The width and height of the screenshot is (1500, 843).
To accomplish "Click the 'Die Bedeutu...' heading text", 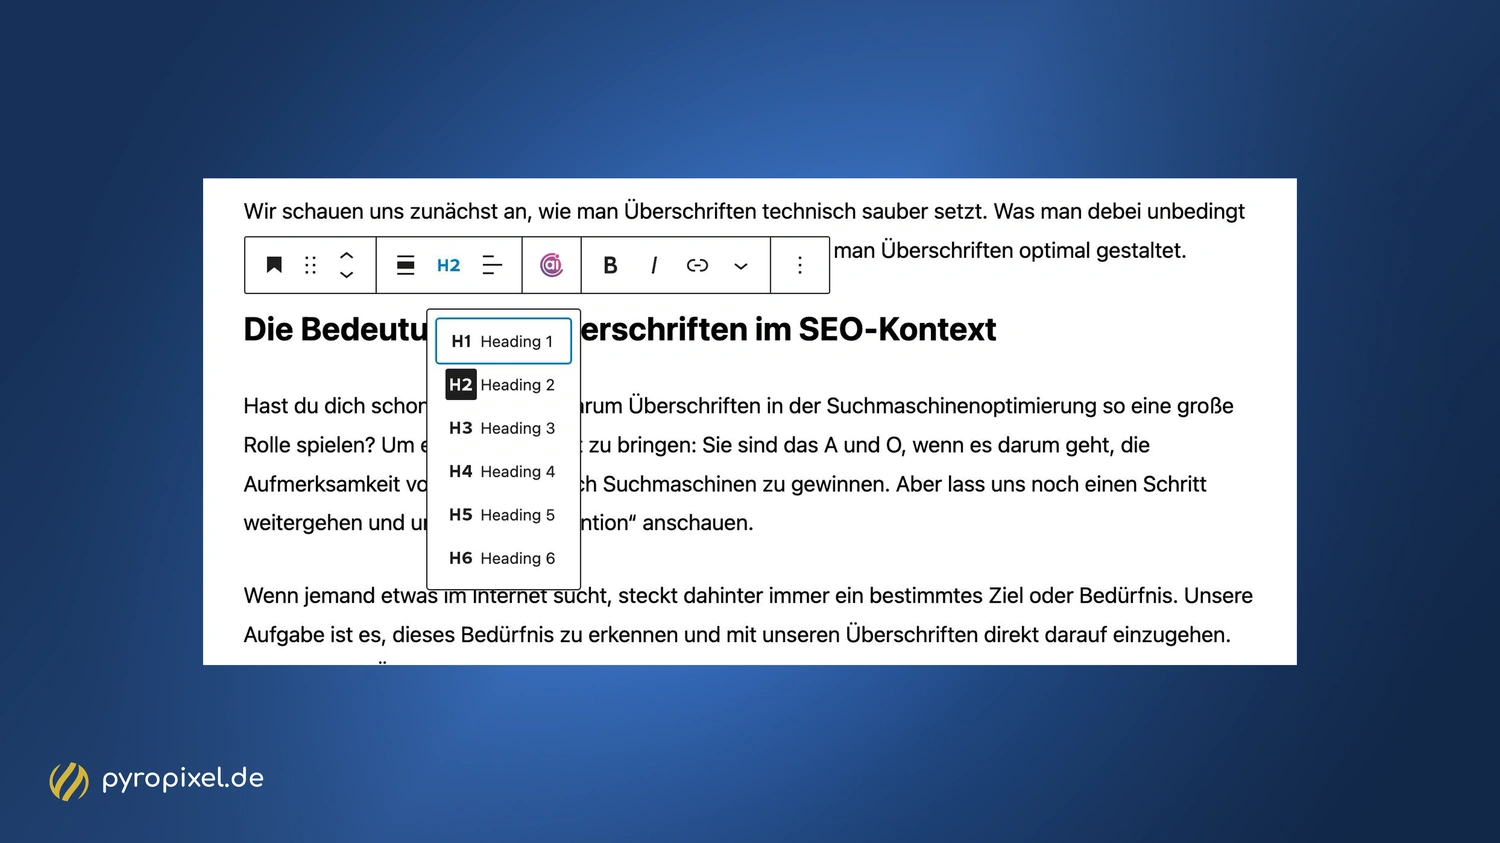I will pyautogui.click(x=335, y=329).
